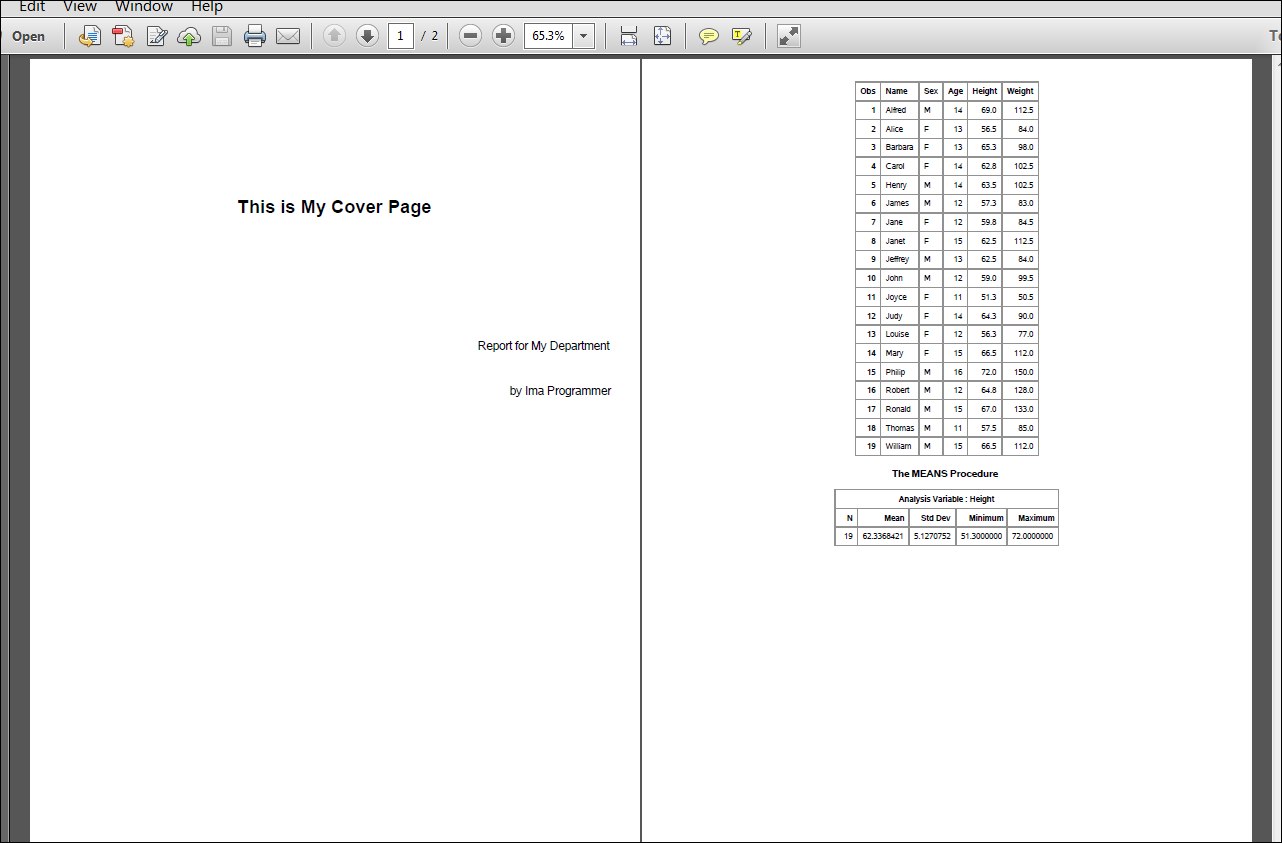Select the highlight text tool
Screen dimensions: 1282x843
pos(741,36)
